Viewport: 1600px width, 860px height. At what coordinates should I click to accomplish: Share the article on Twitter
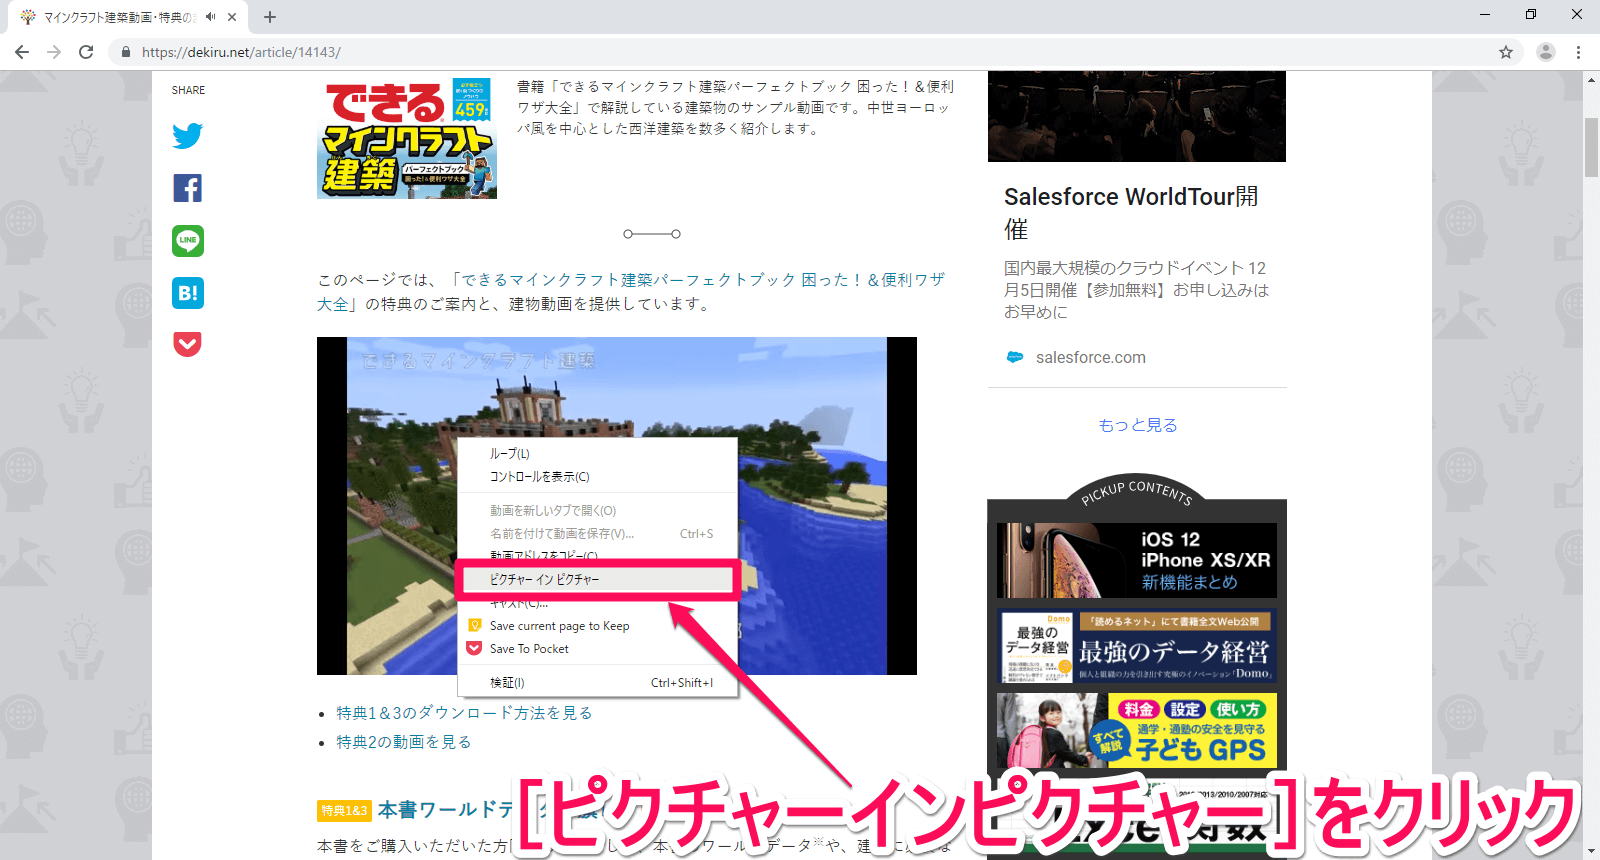(187, 136)
